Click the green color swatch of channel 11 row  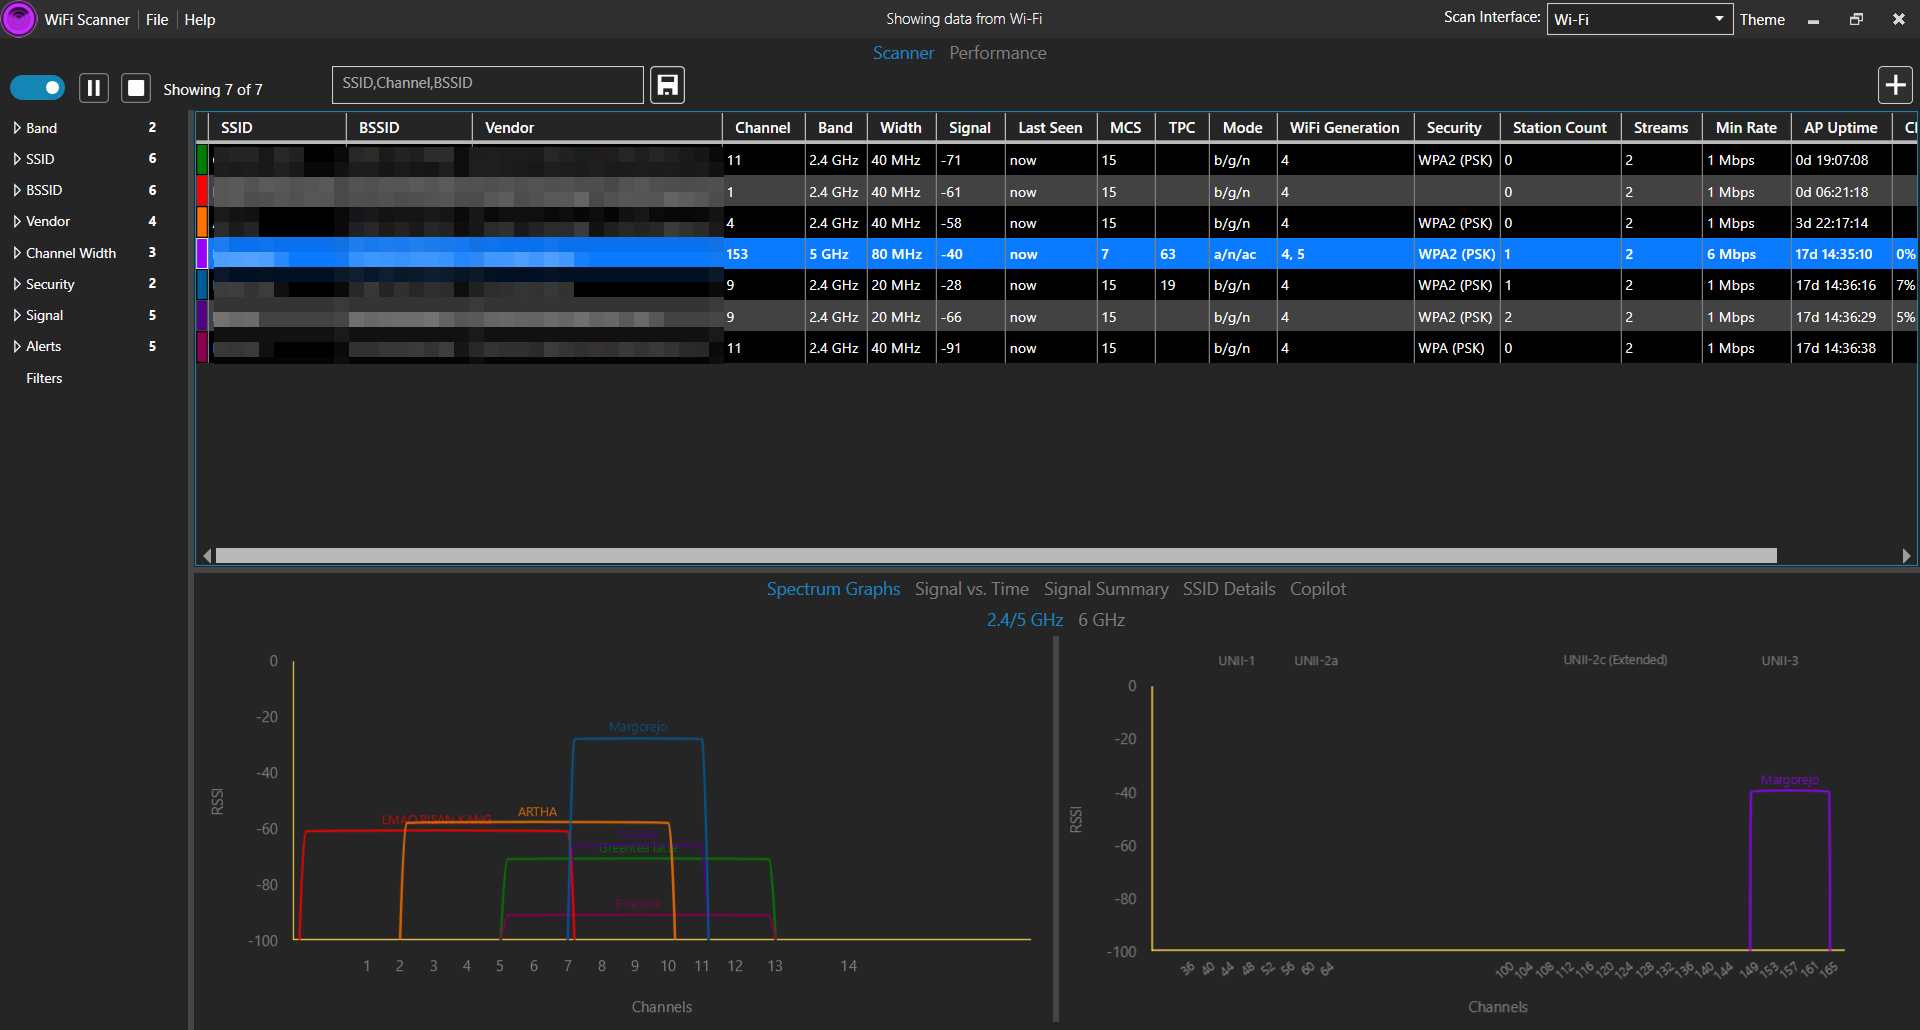point(202,160)
